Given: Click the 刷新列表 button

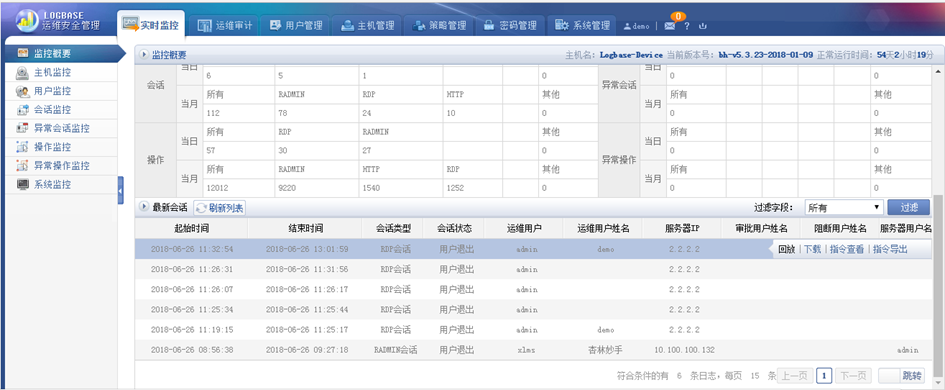Looking at the screenshot, I should click(x=220, y=208).
